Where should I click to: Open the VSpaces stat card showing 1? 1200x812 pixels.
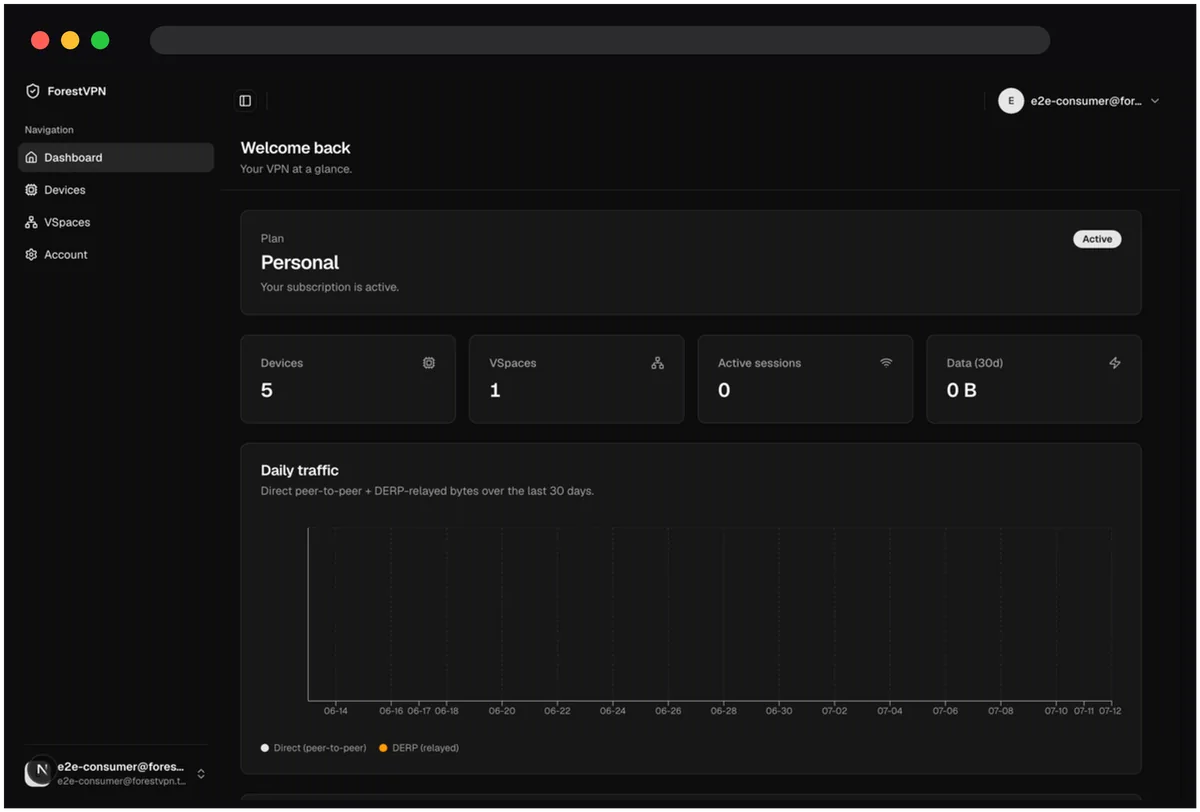point(576,379)
